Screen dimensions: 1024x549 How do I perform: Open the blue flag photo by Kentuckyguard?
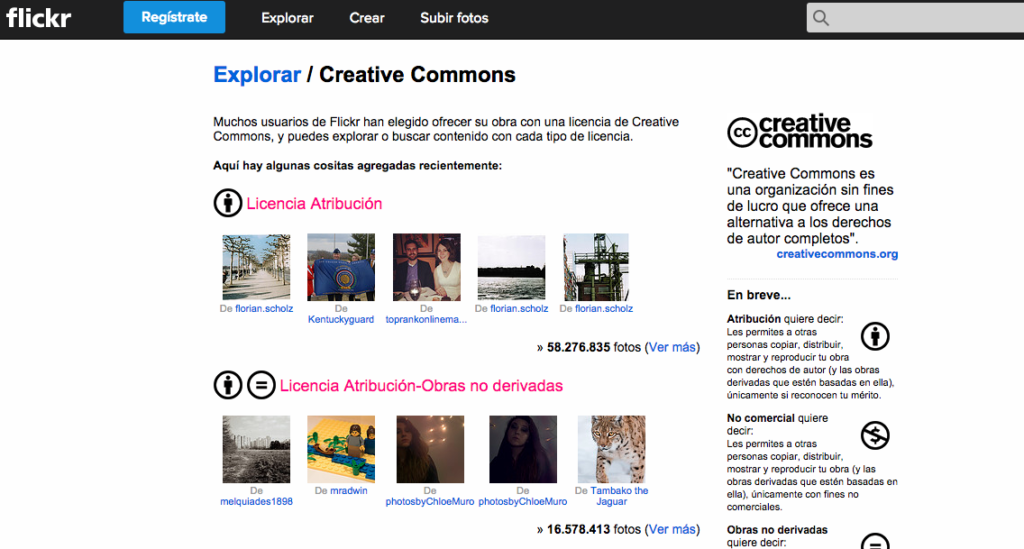pos(341,267)
